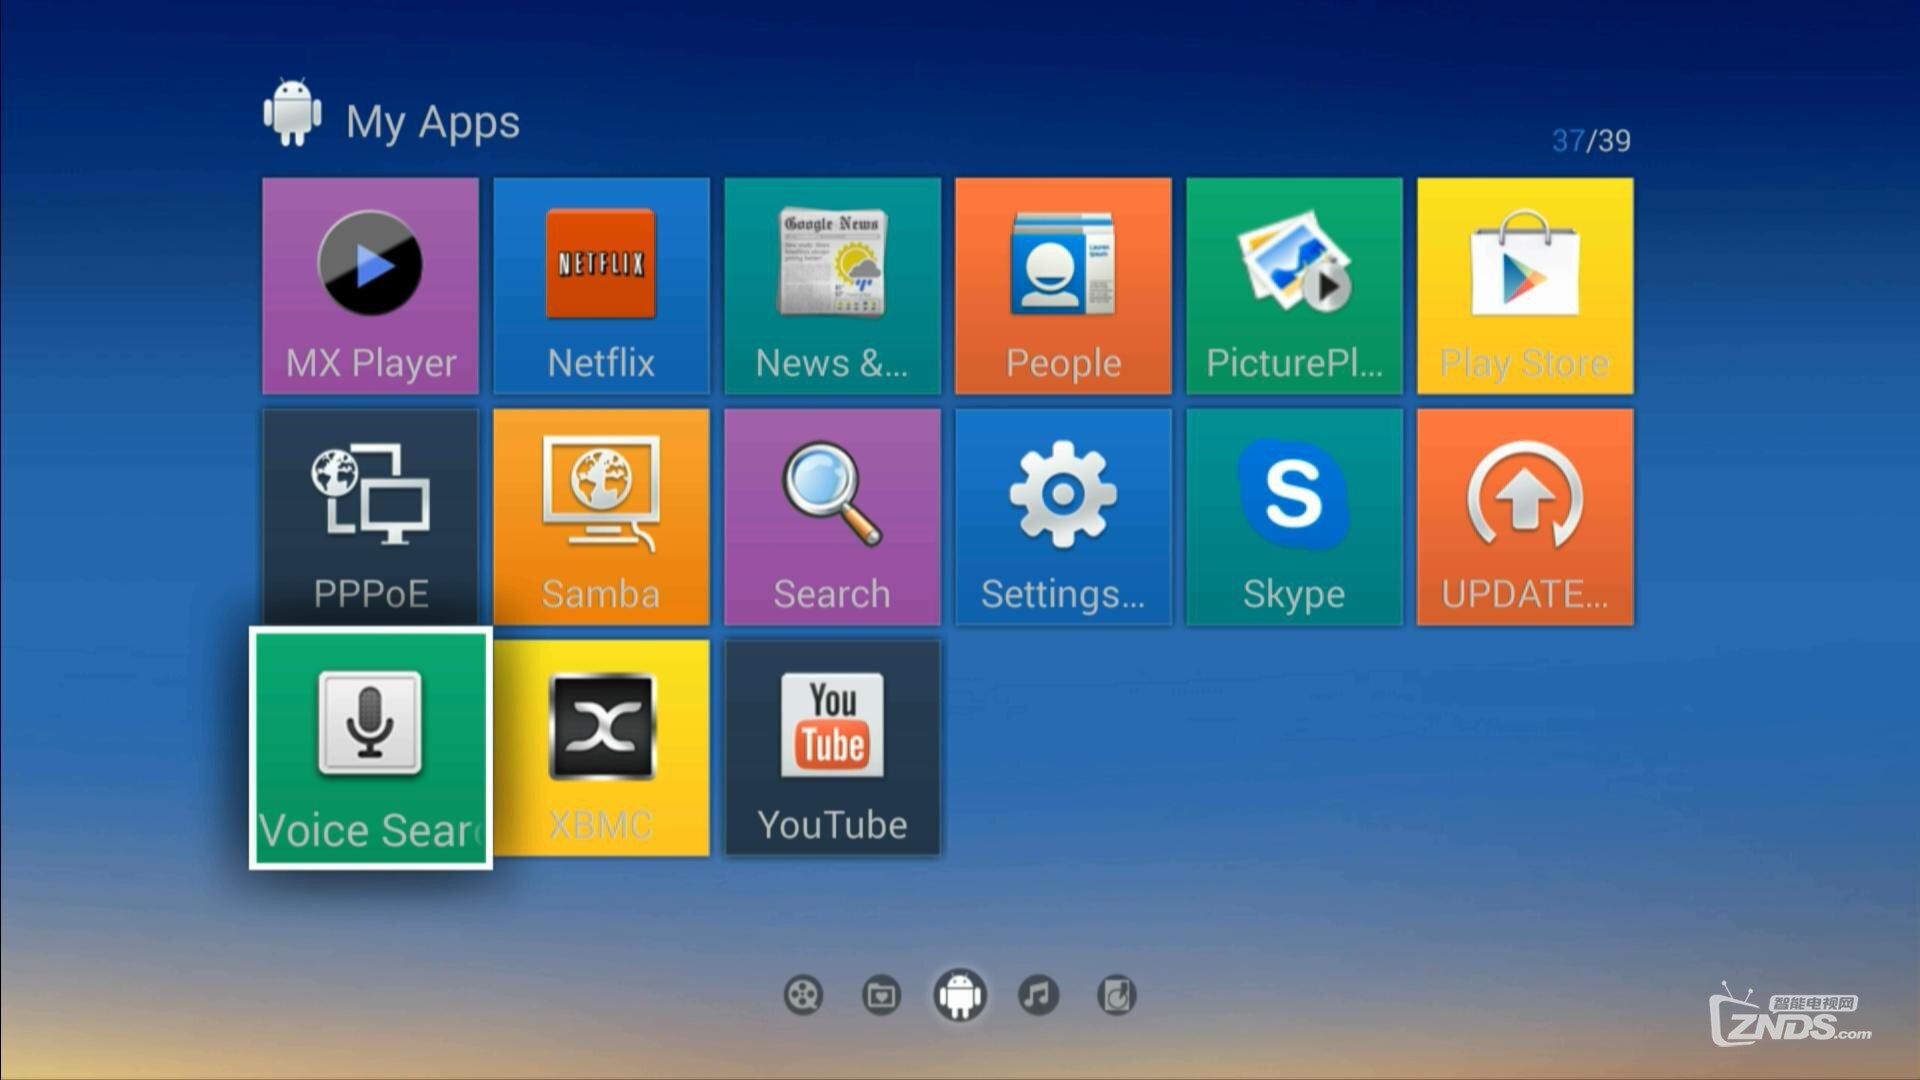Open the Search app

click(832, 517)
